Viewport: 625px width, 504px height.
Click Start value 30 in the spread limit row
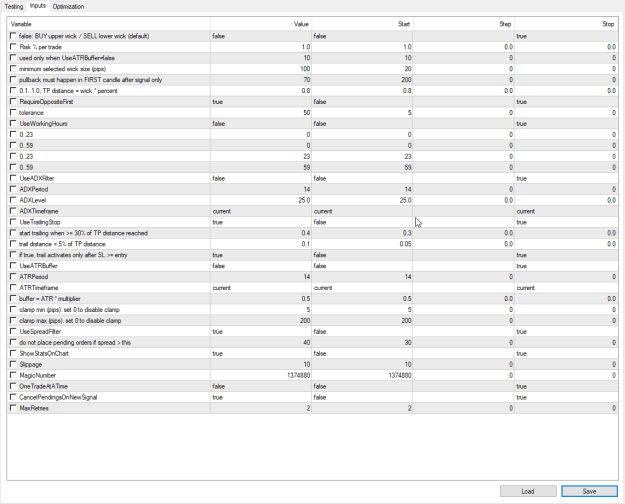pos(362,343)
